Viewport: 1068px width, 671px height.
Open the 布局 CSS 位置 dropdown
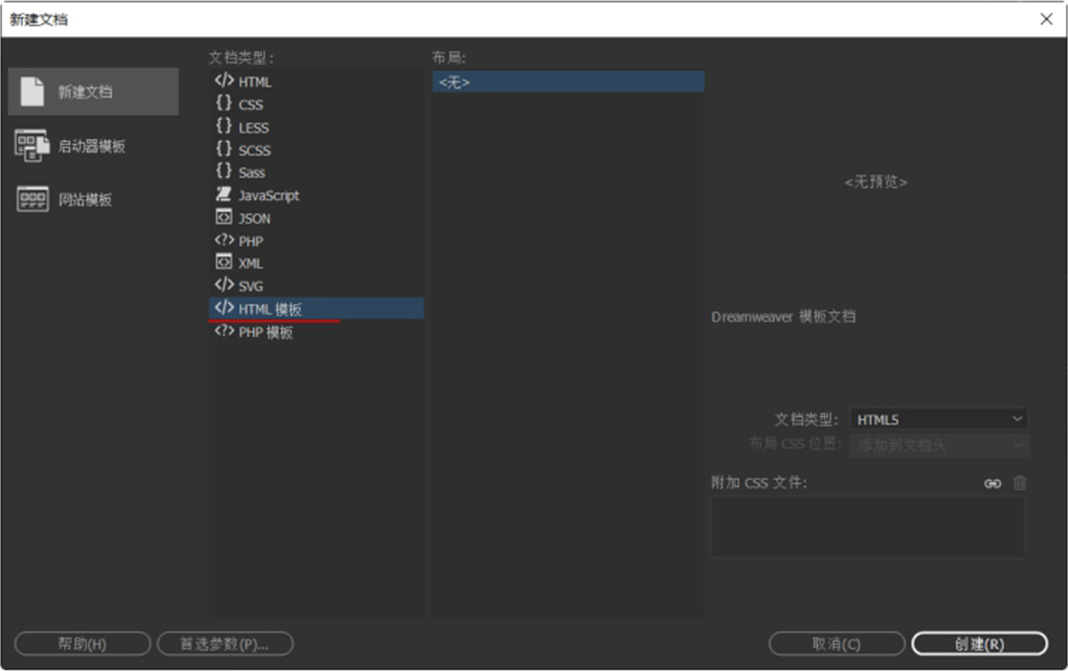coord(938,445)
